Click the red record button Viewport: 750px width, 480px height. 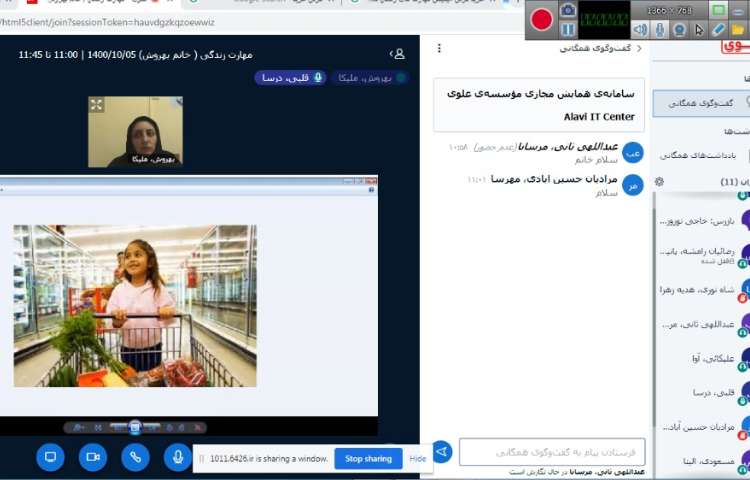542,18
